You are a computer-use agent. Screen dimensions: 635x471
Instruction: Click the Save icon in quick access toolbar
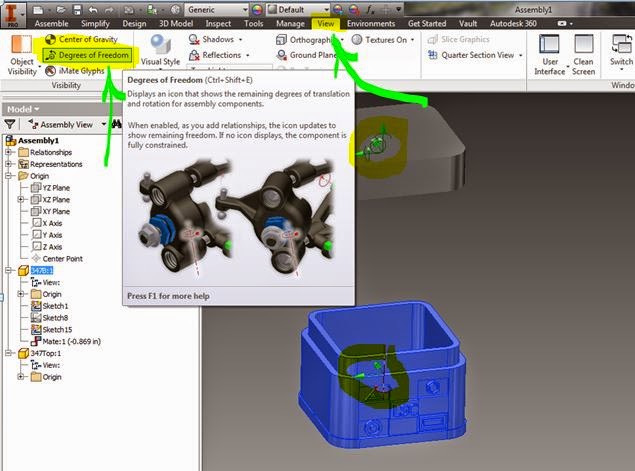point(77,9)
